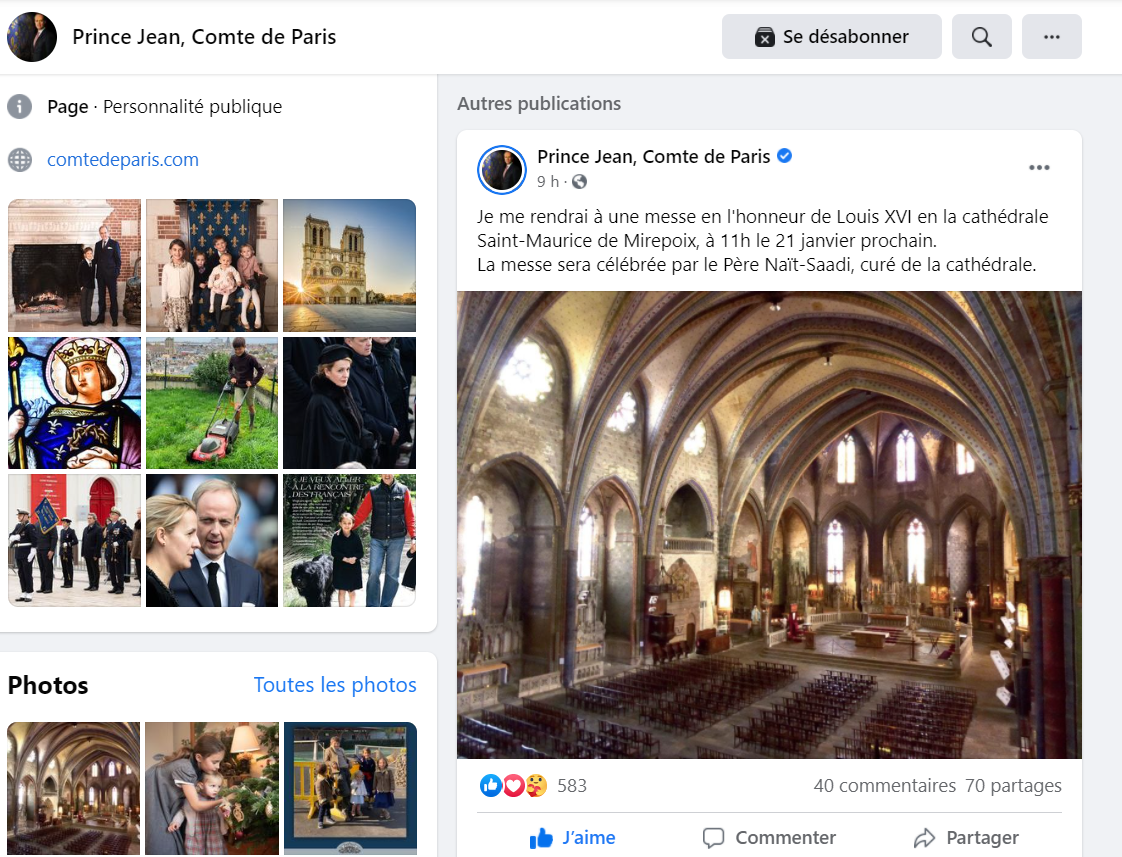Viewport: 1122px width, 857px height.
Task: Click the page profile avatar in header
Action: pyautogui.click(x=32, y=37)
